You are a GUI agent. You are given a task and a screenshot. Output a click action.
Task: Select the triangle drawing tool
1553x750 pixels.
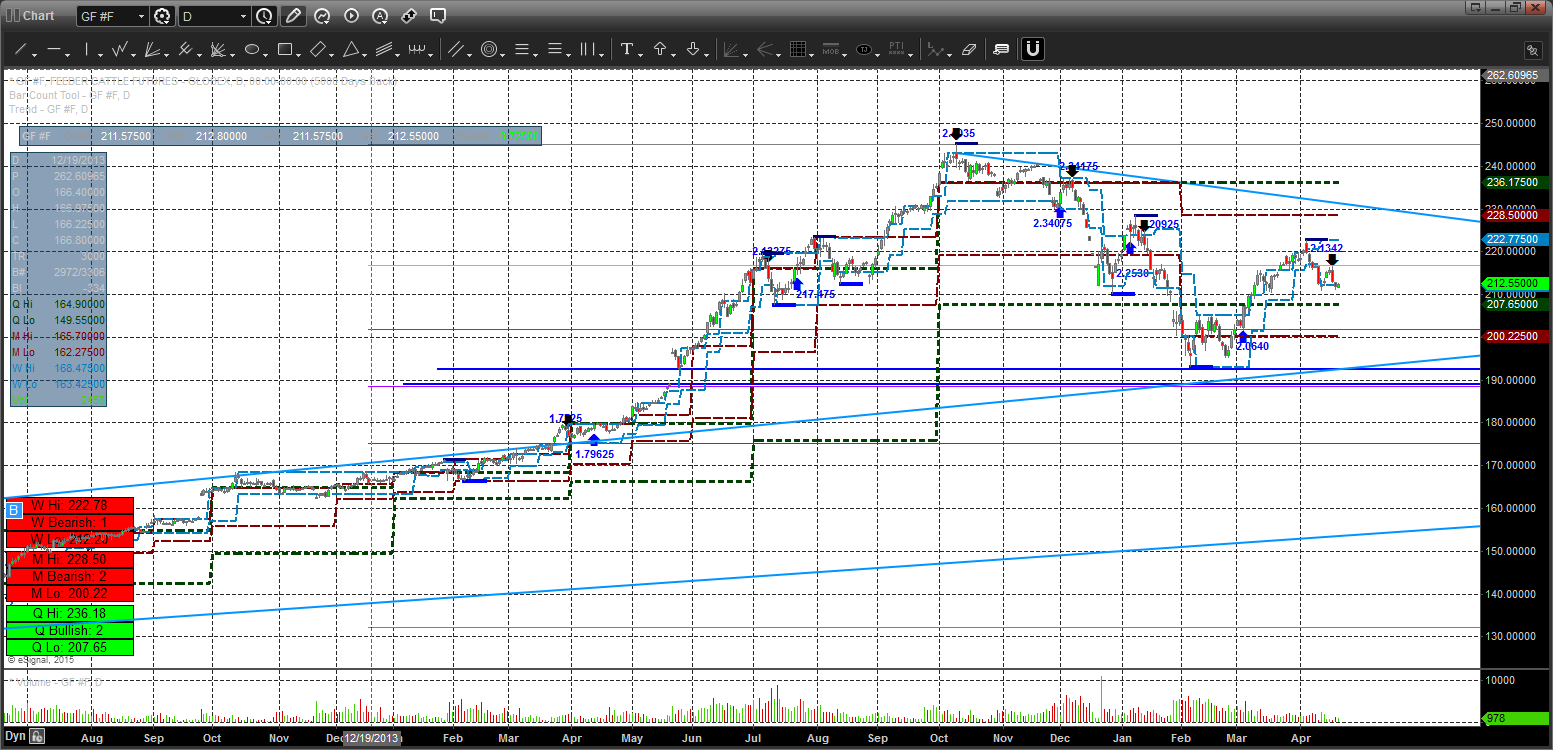click(351, 49)
